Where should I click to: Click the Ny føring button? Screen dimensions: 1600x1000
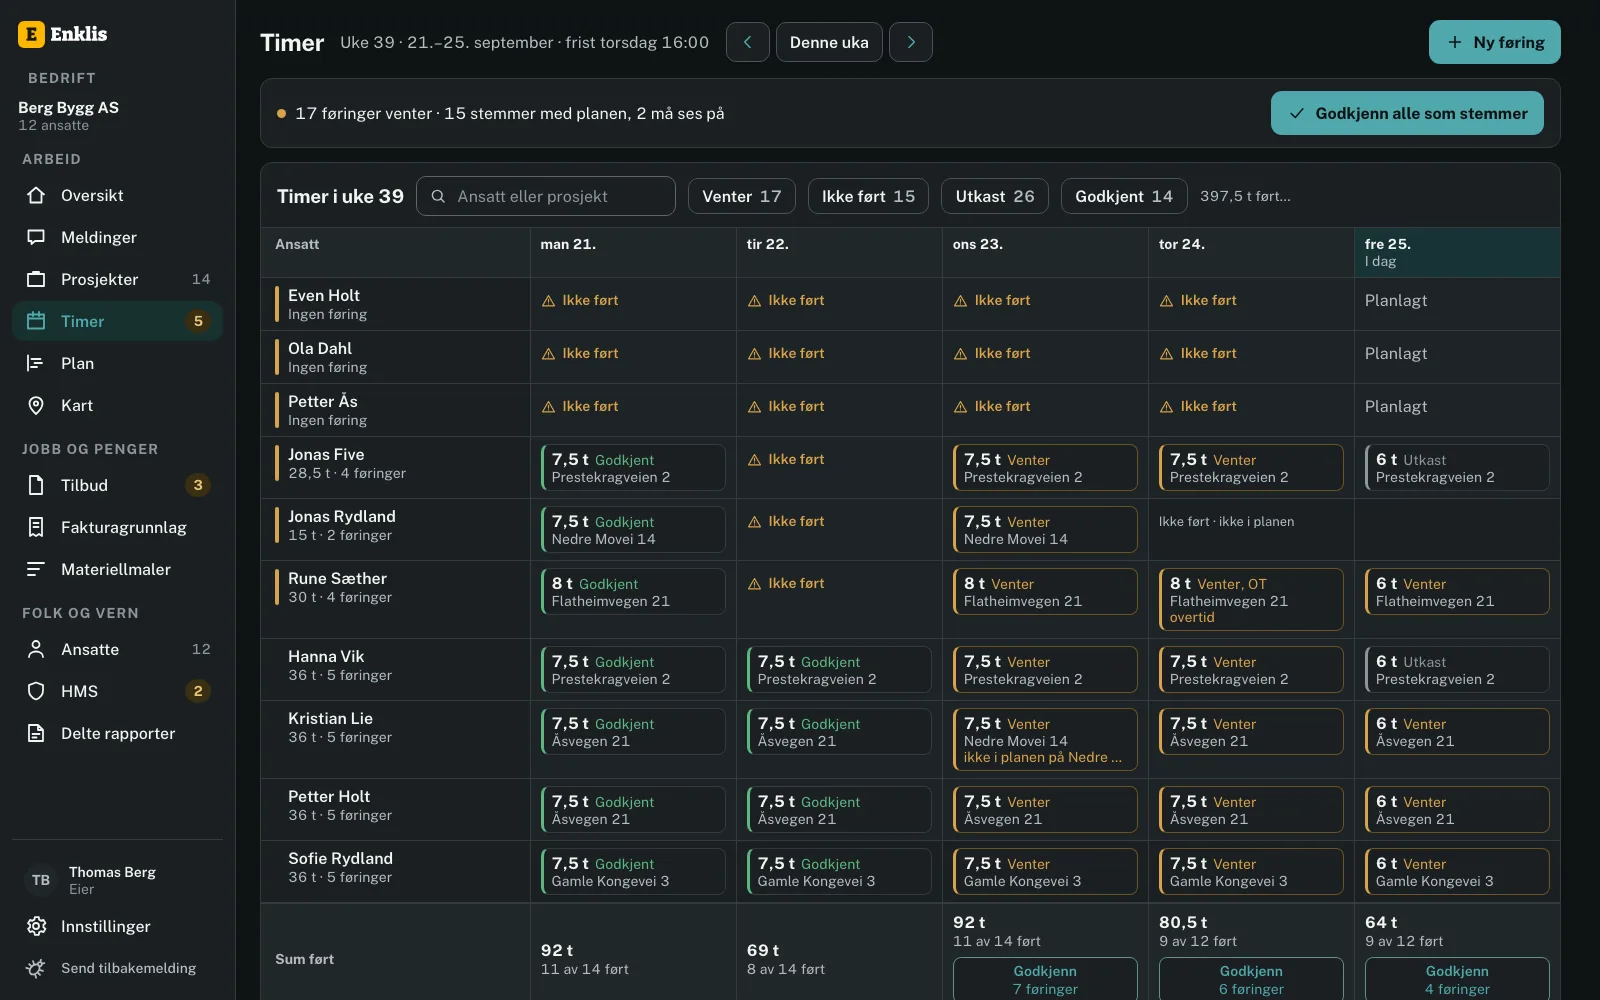(1494, 42)
